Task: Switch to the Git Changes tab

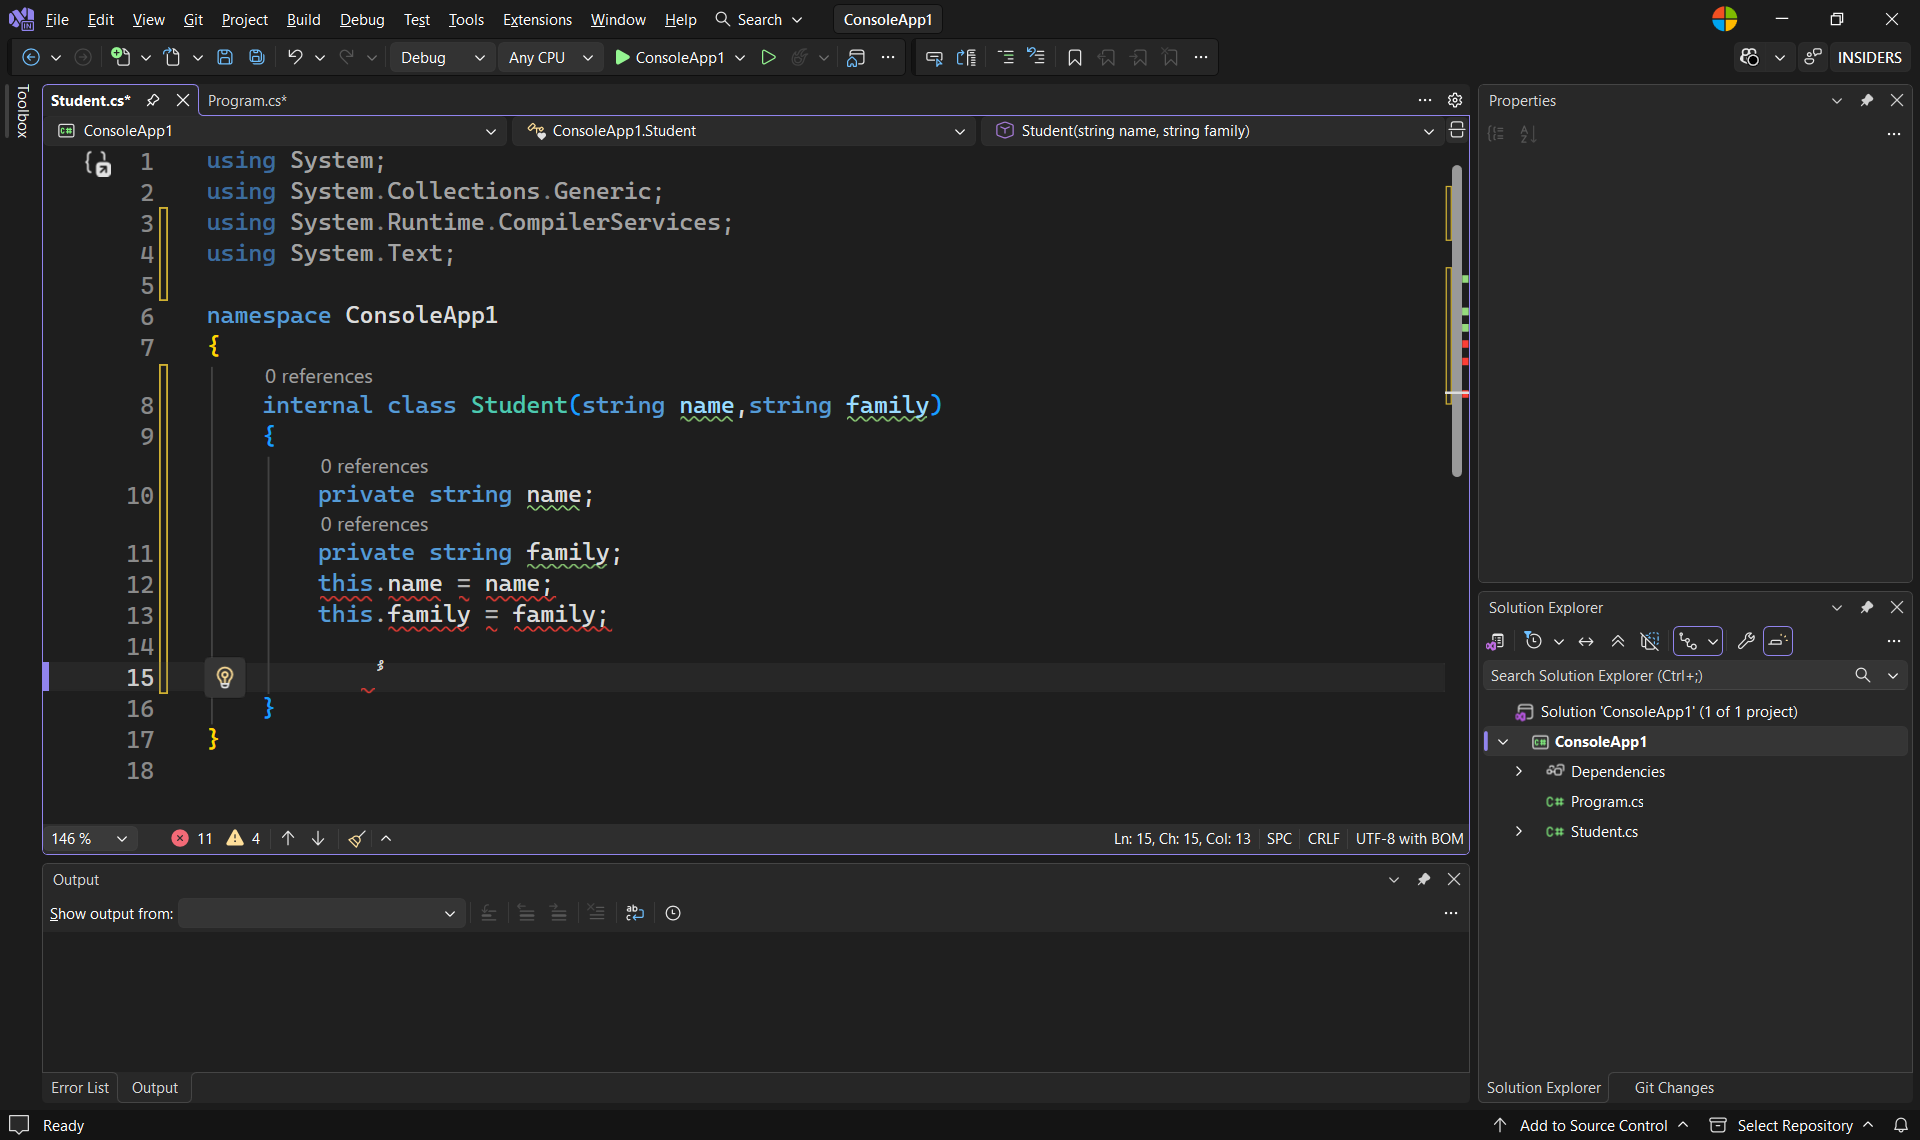Action: coord(1674,1088)
